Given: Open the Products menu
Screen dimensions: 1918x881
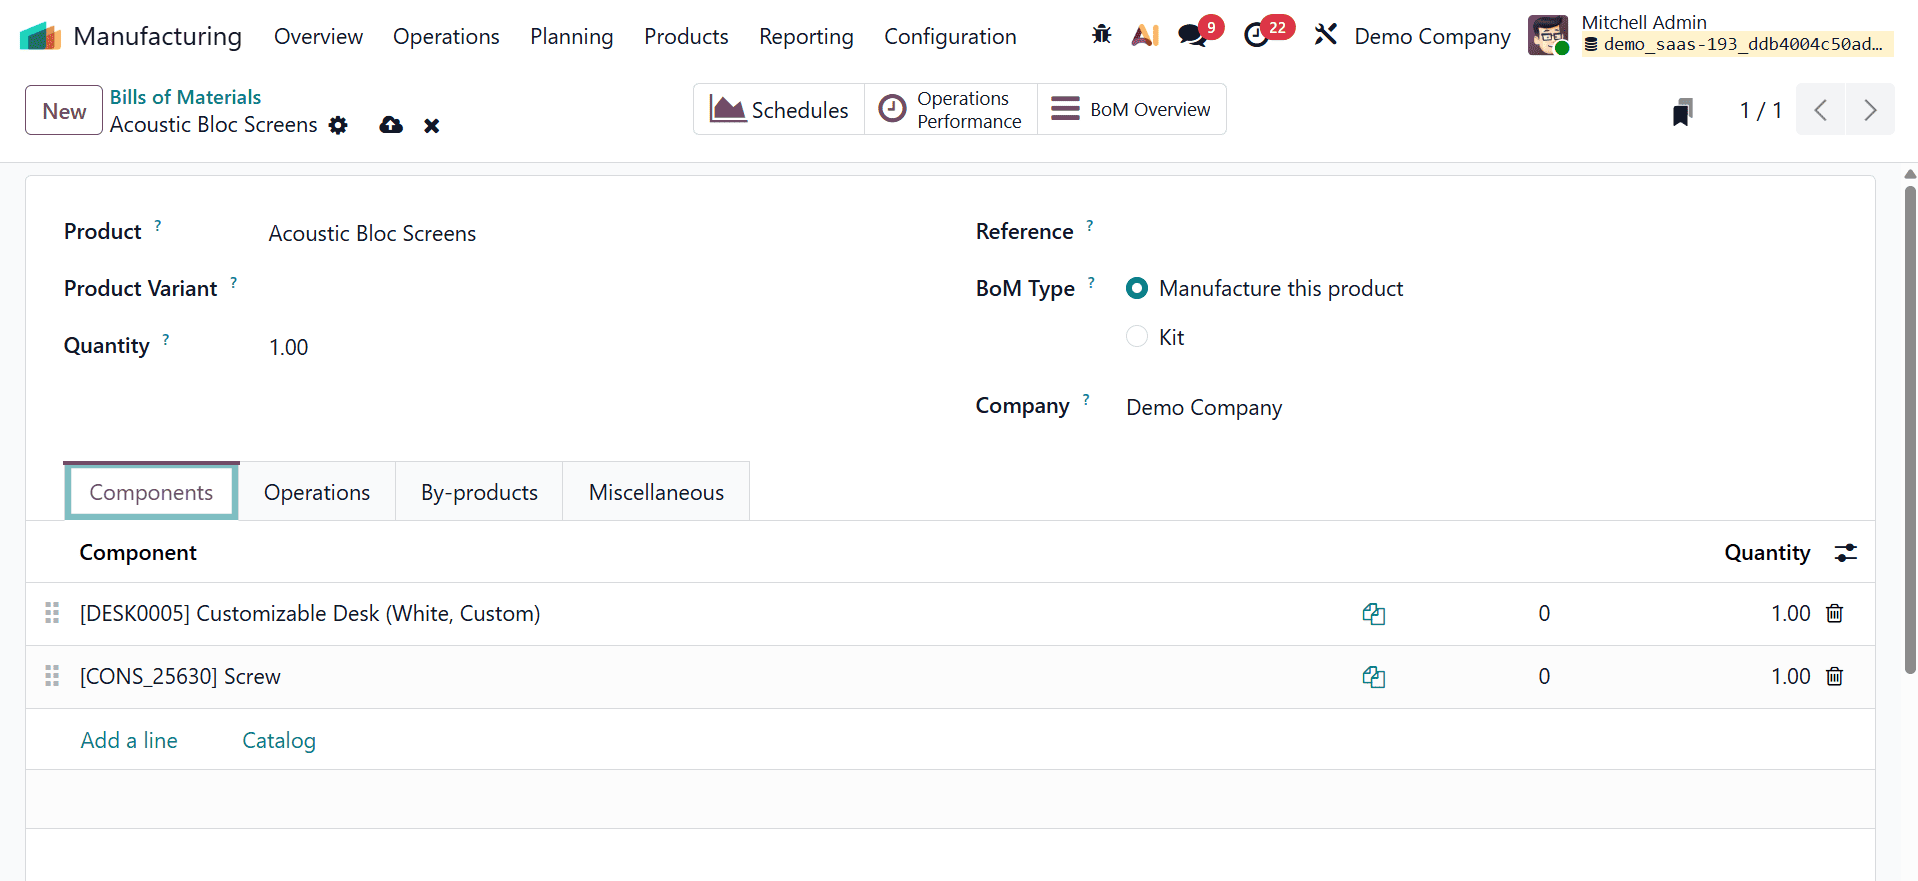Looking at the screenshot, I should [686, 36].
